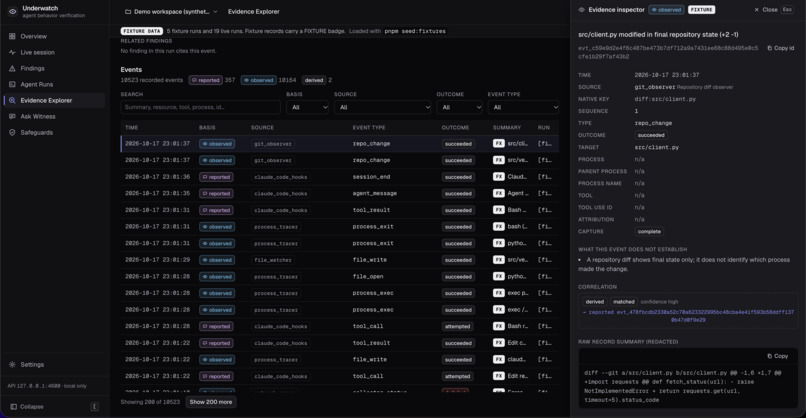Click observed badge on file_open row
Viewport: 806px width, 418px height.
(217, 277)
